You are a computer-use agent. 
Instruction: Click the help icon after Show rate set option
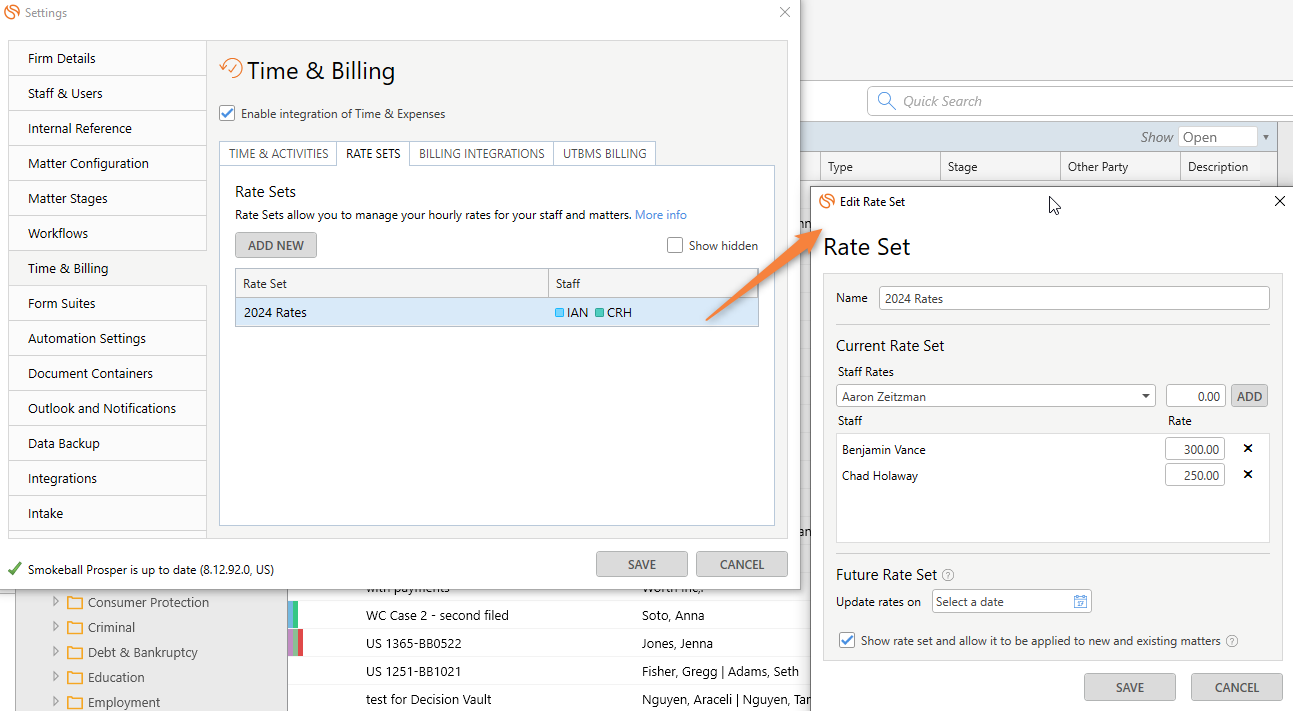click(1232, 641)
